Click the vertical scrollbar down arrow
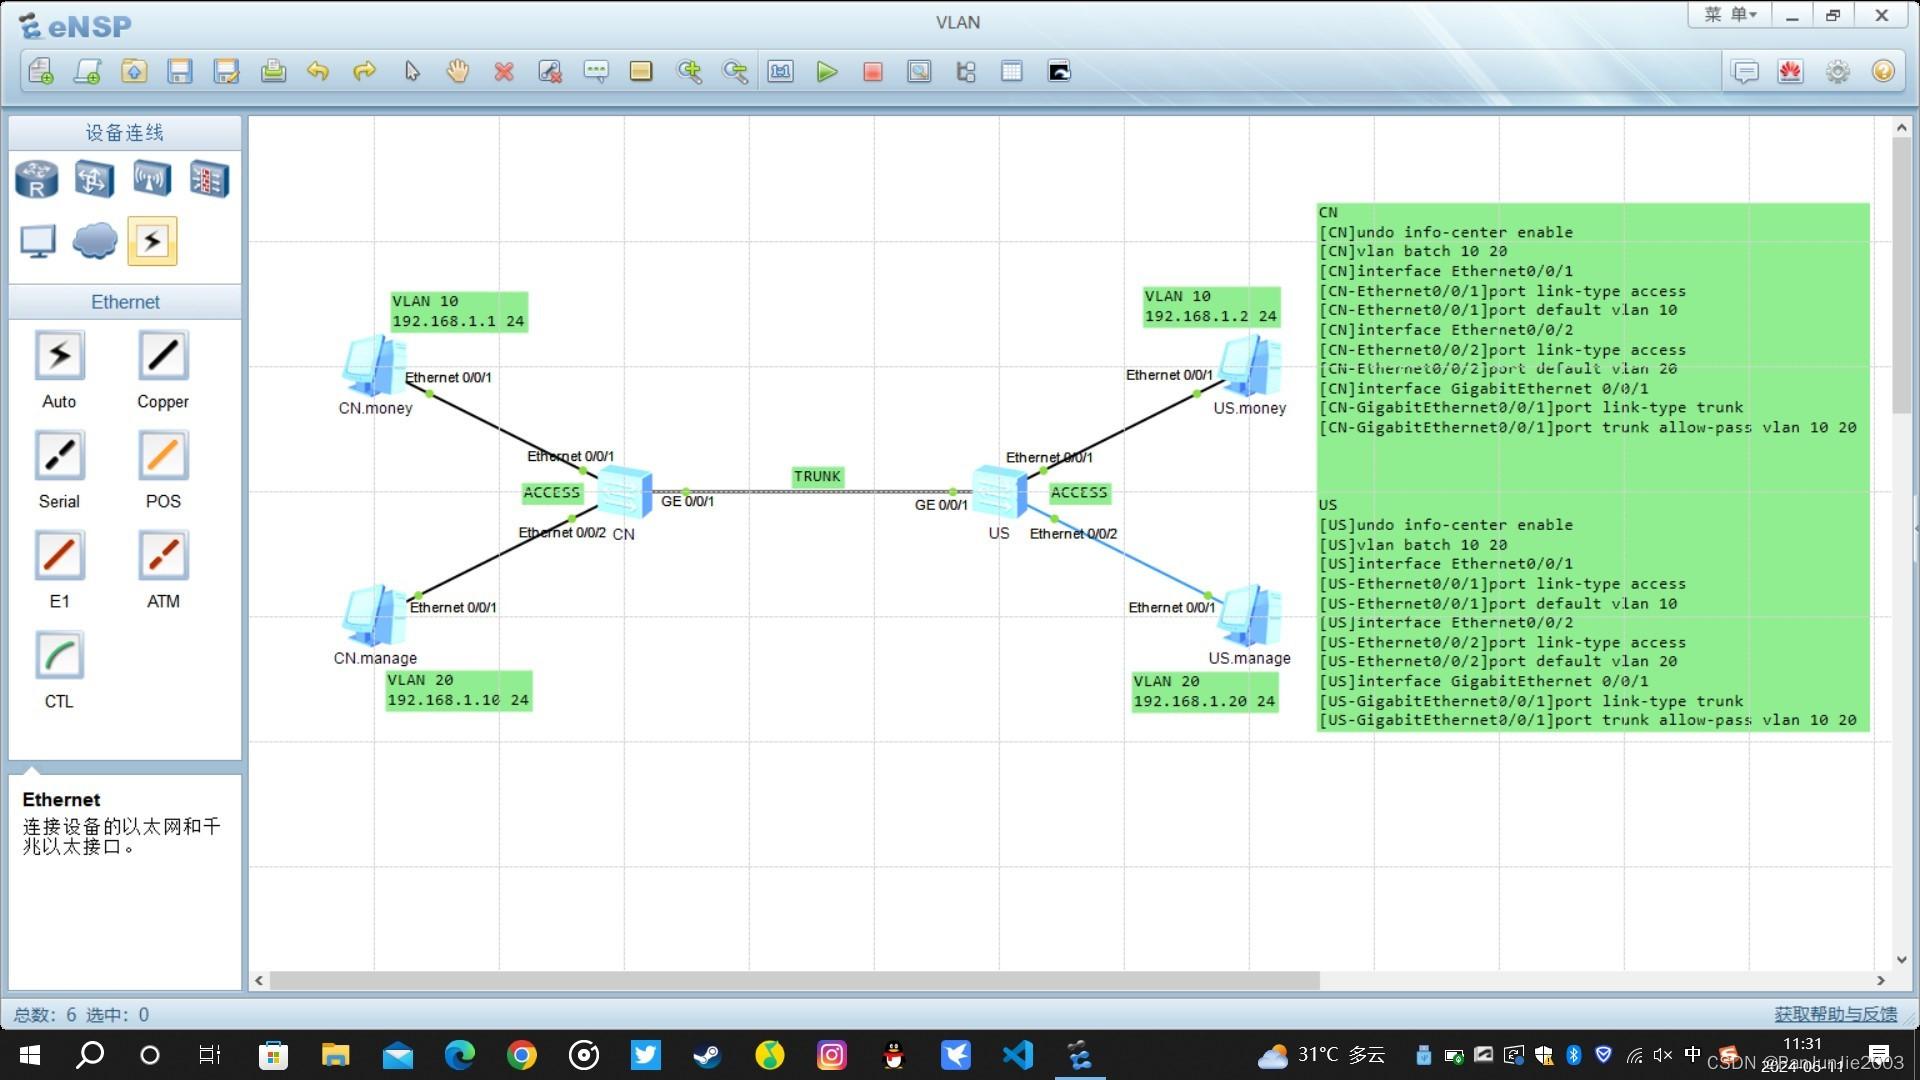The height and width of the screenshot is (1080, 1920). 1901,960
